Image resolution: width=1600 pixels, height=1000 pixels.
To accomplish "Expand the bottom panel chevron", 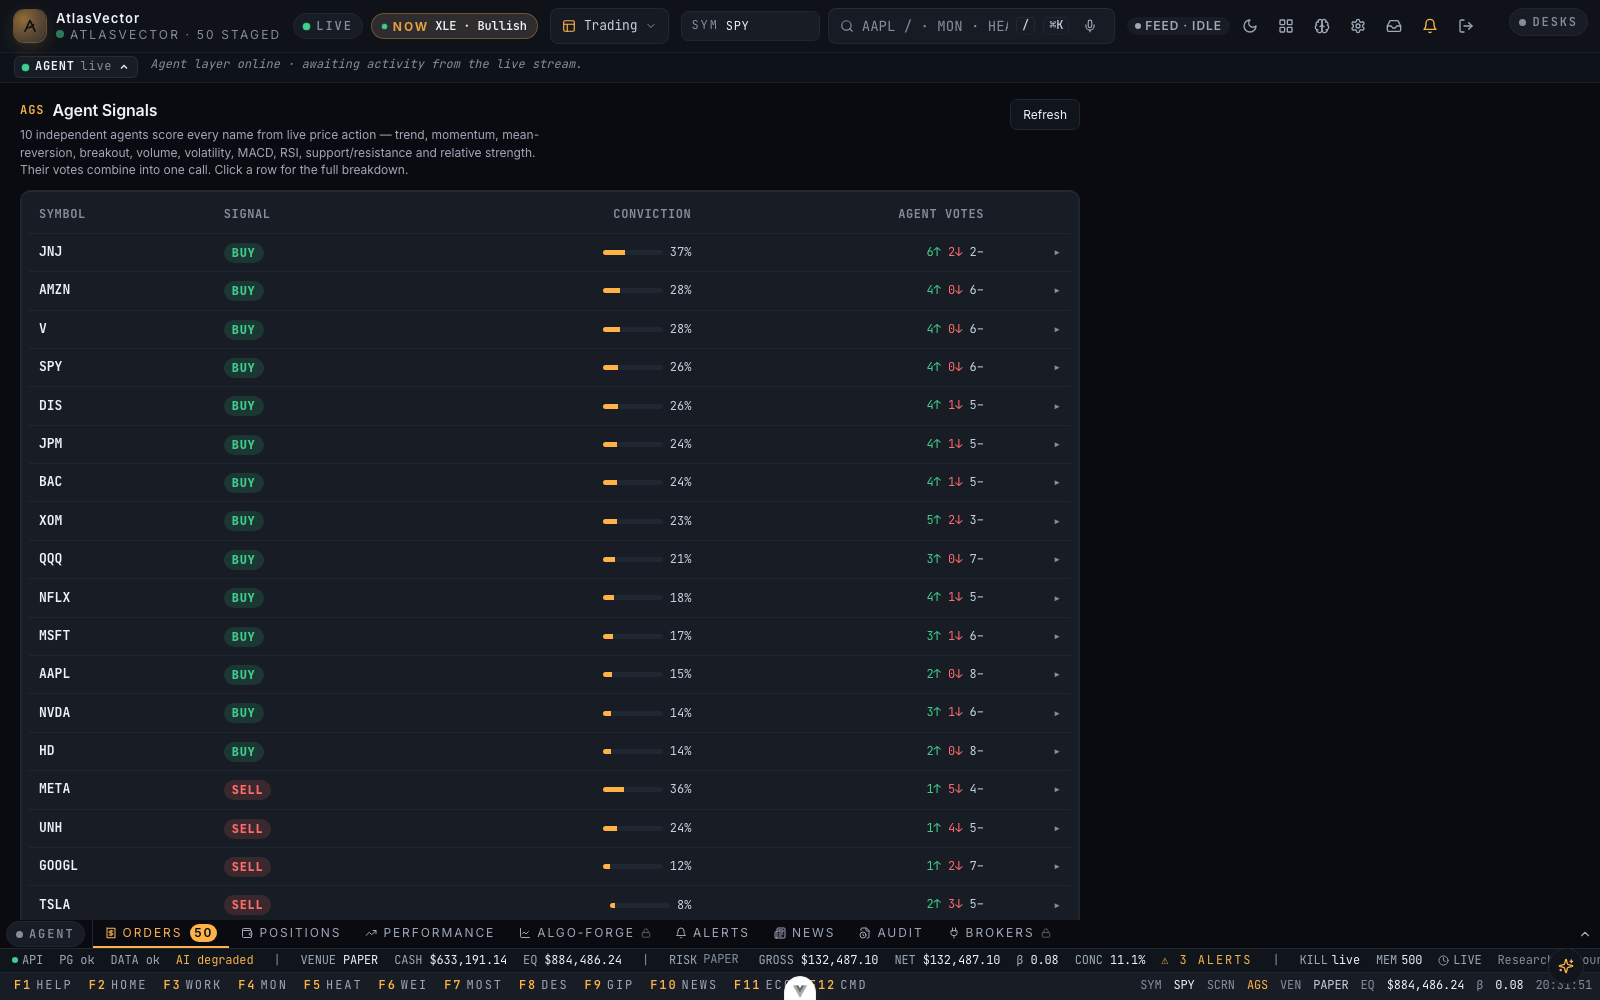I will [1585, 934].
